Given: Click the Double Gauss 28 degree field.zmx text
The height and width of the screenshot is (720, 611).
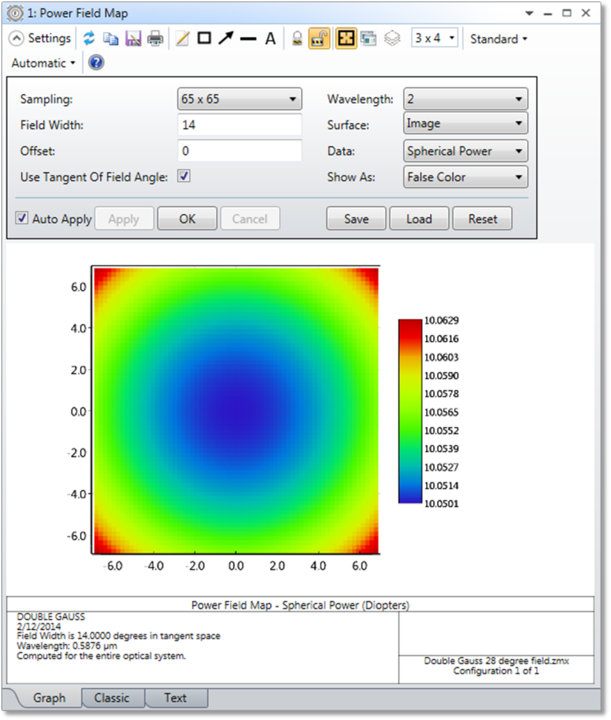Looking at the screenshot, I should [x=496, y=661].
